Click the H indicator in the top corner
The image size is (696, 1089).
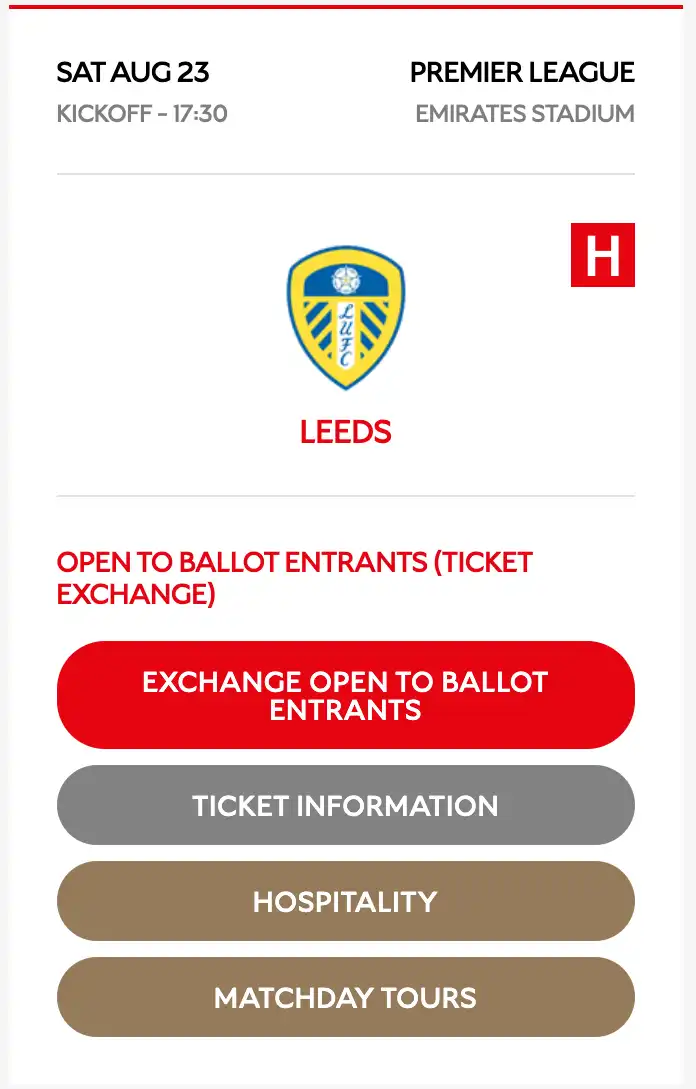pos(601,253)
